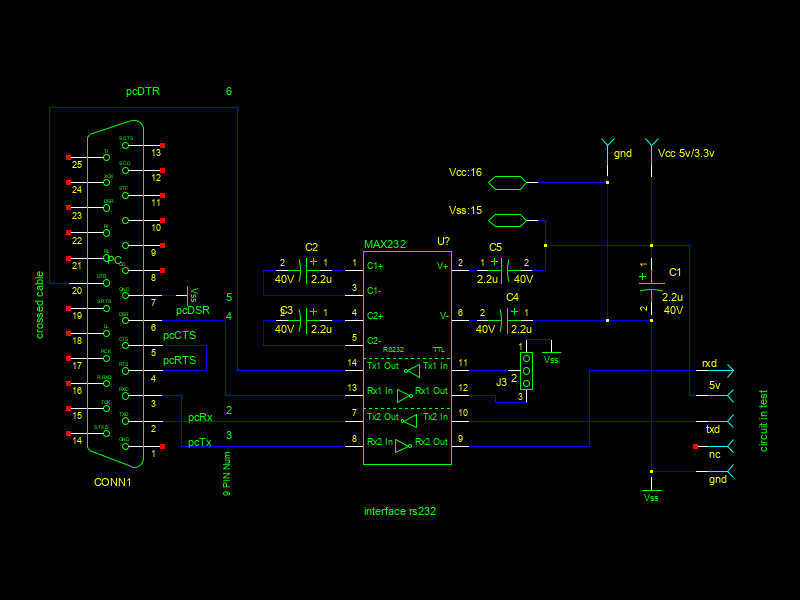
Task: Select the pcDTR net label
Action: [x=143, y=91]
